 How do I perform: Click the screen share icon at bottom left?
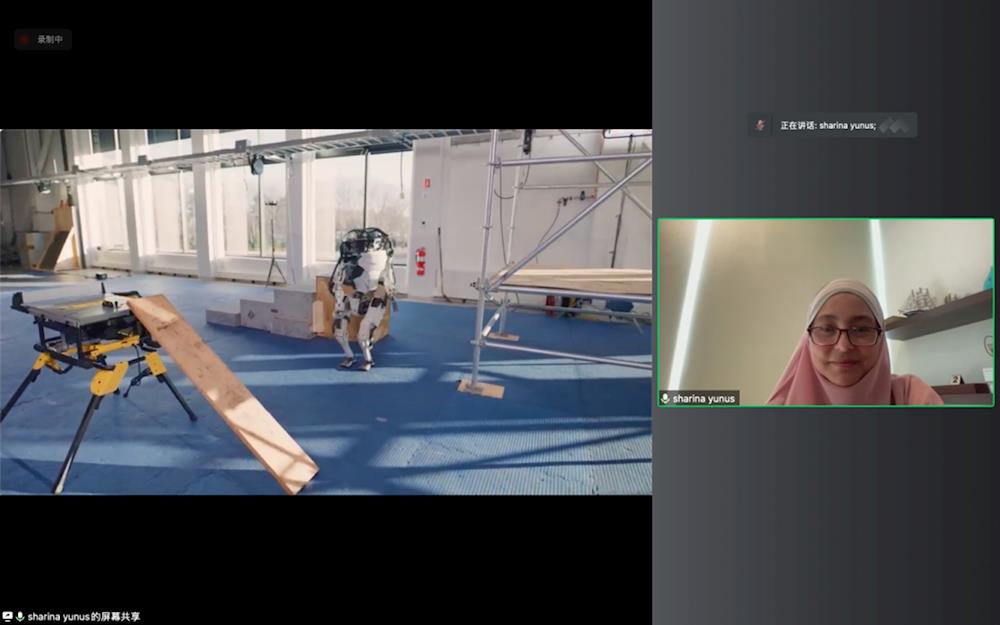pos(8,617)
